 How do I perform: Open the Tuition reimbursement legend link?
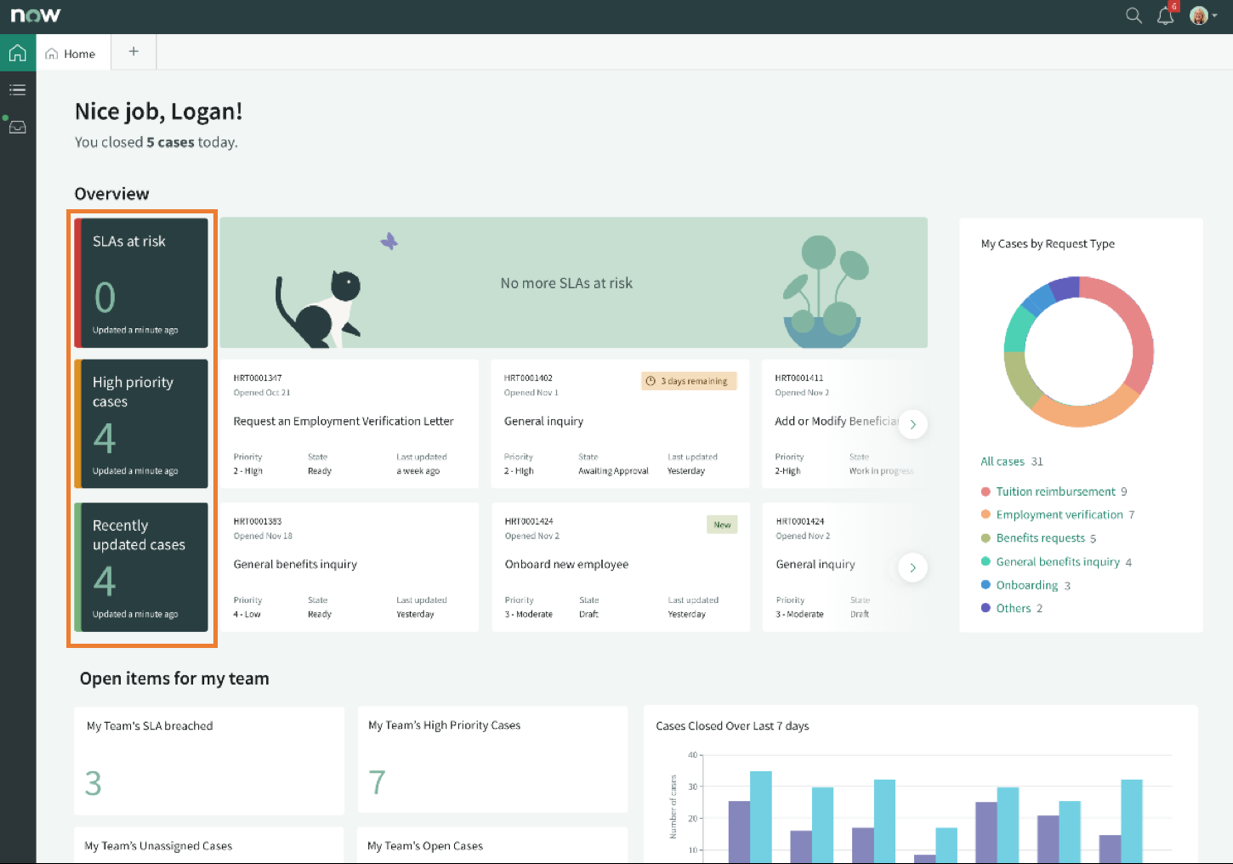click(1055, 491)
